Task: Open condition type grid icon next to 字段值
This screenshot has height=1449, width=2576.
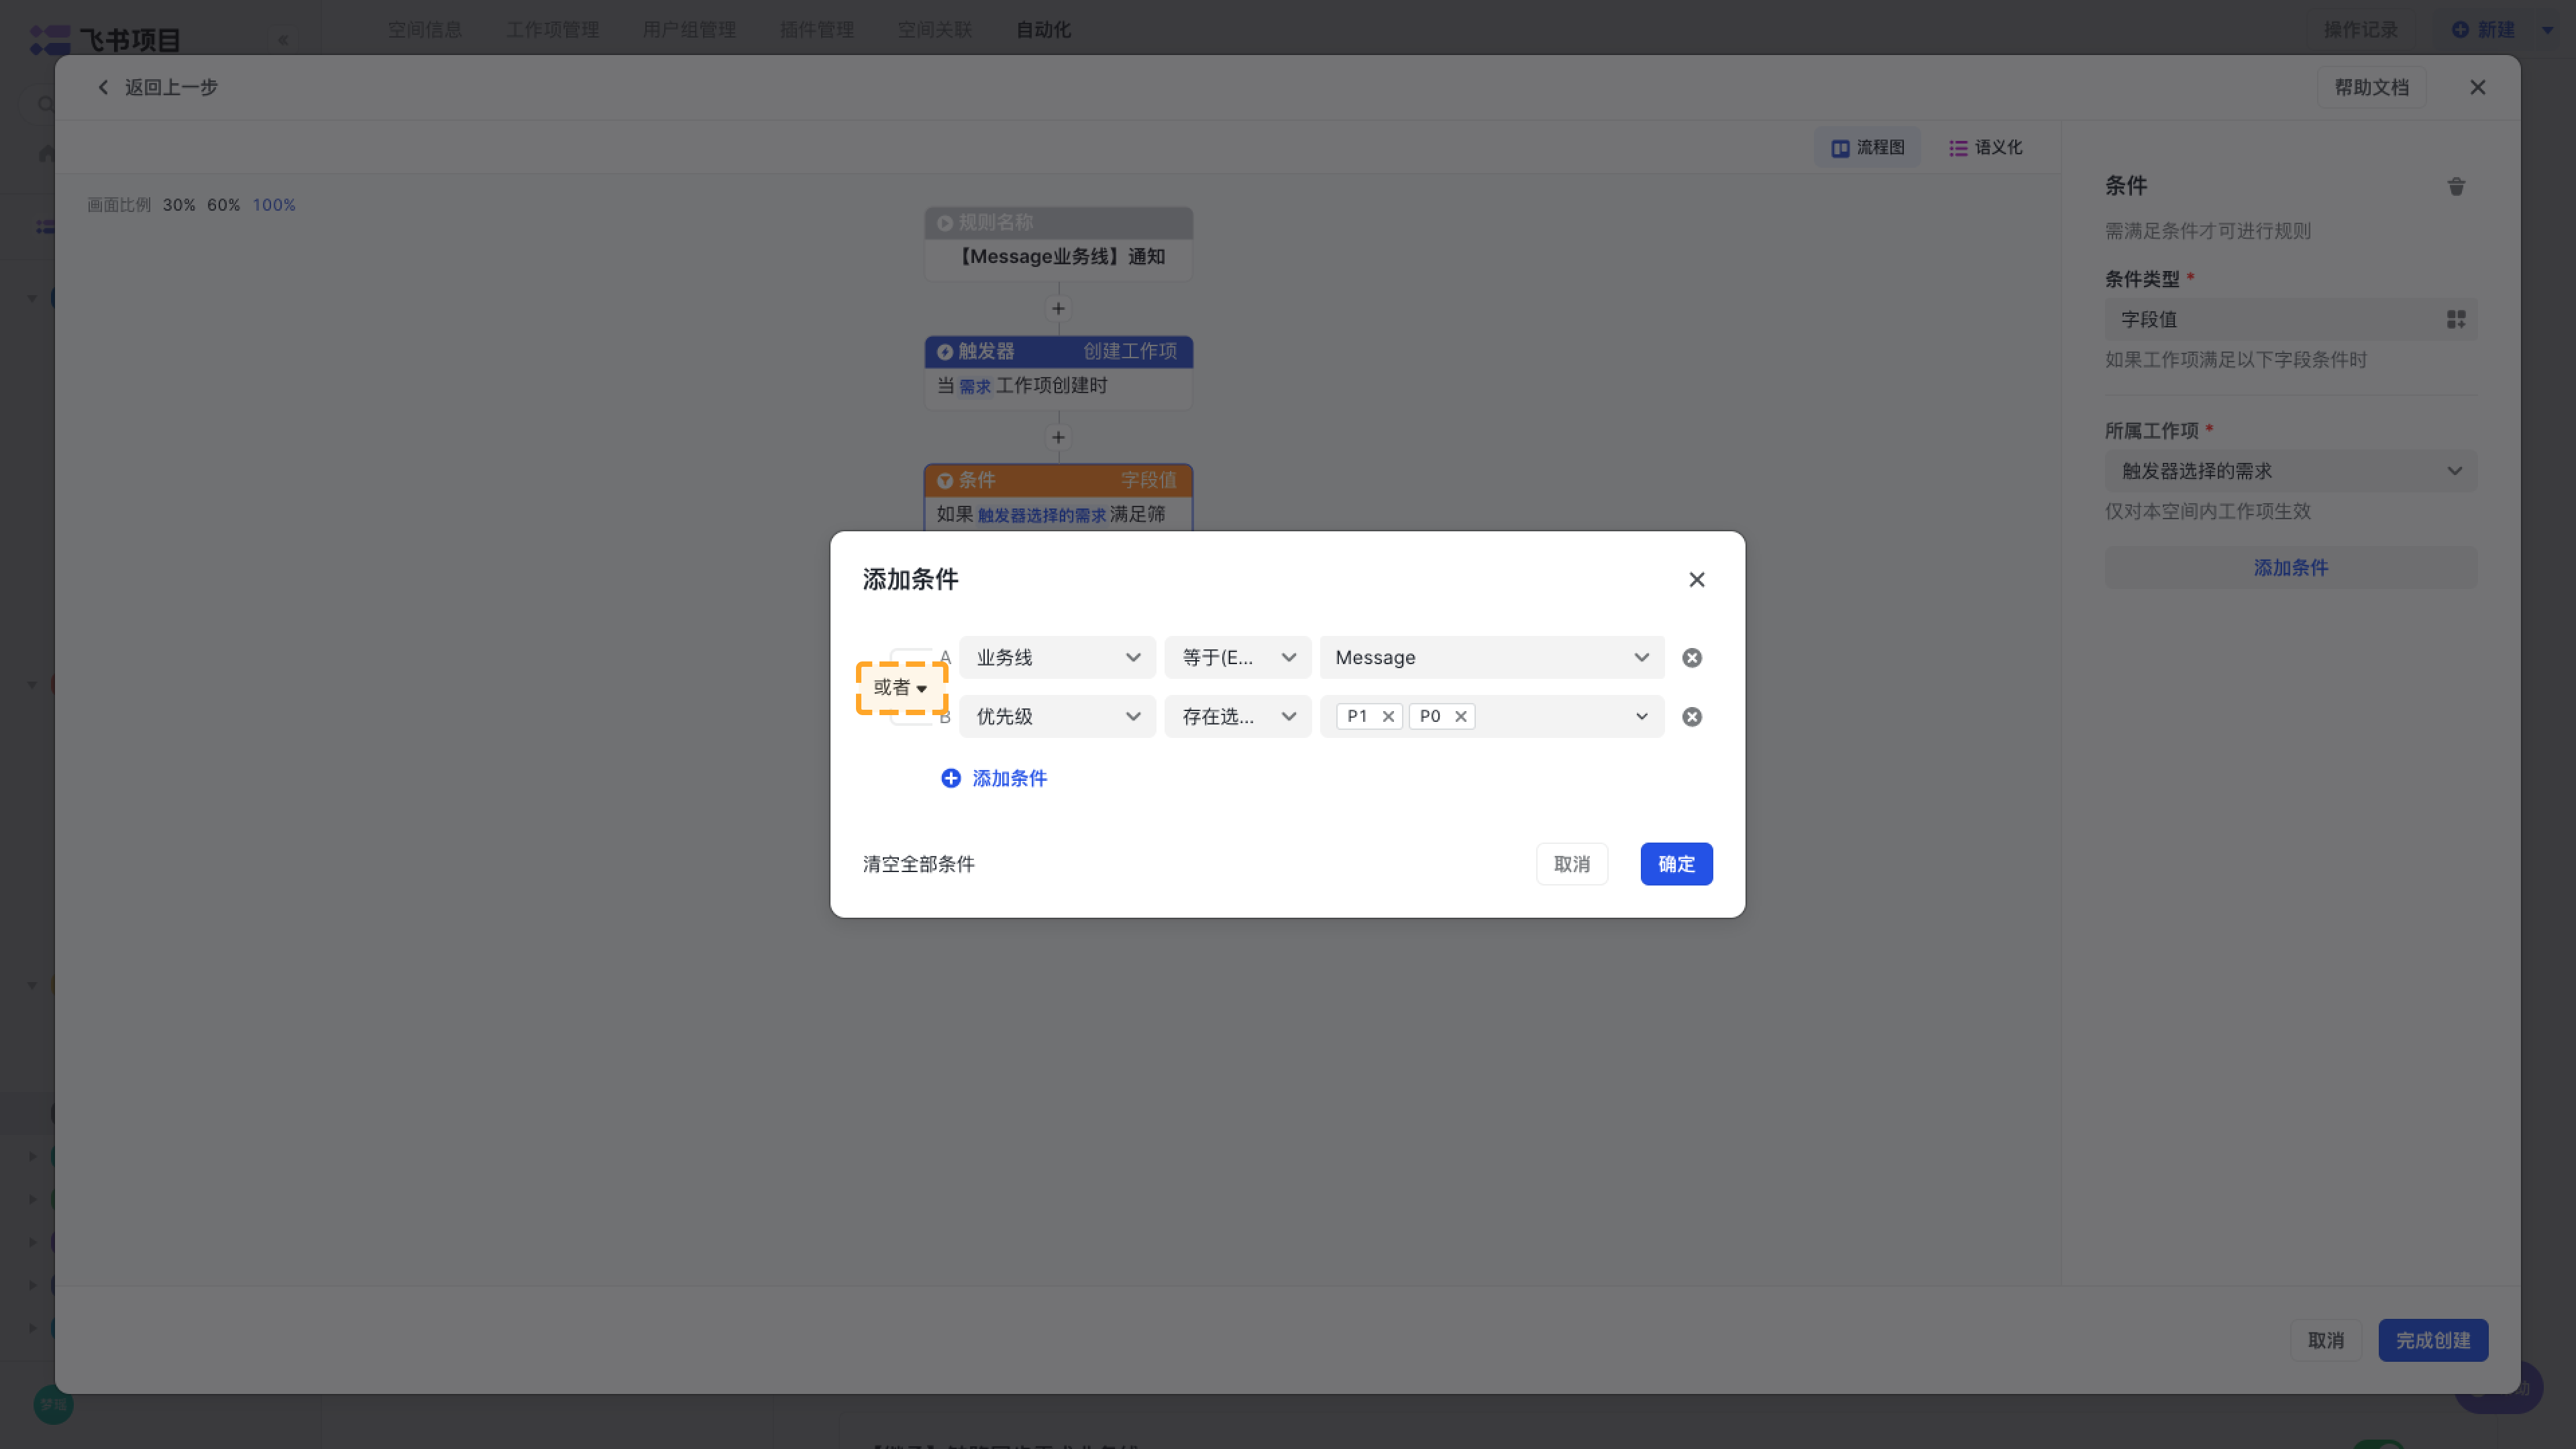Action: (2456, 319)
